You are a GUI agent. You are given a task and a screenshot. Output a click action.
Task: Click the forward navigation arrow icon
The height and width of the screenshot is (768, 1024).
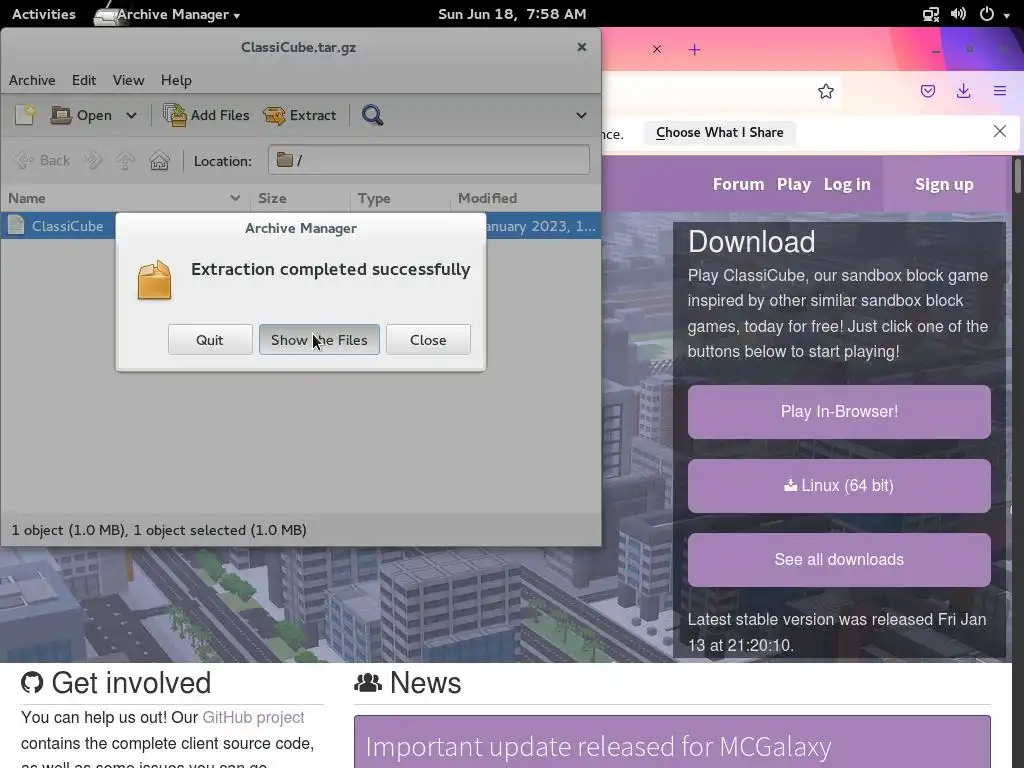93,161
